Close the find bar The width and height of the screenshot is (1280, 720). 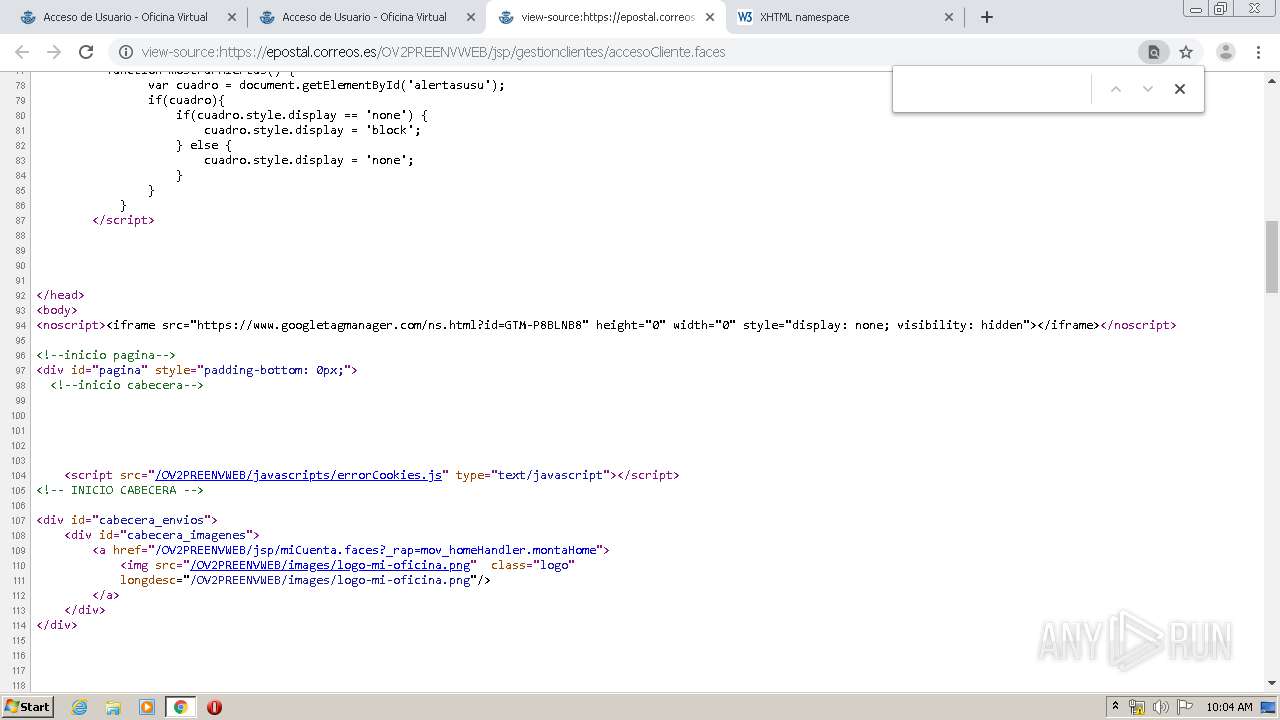[x=1180, y=89]
